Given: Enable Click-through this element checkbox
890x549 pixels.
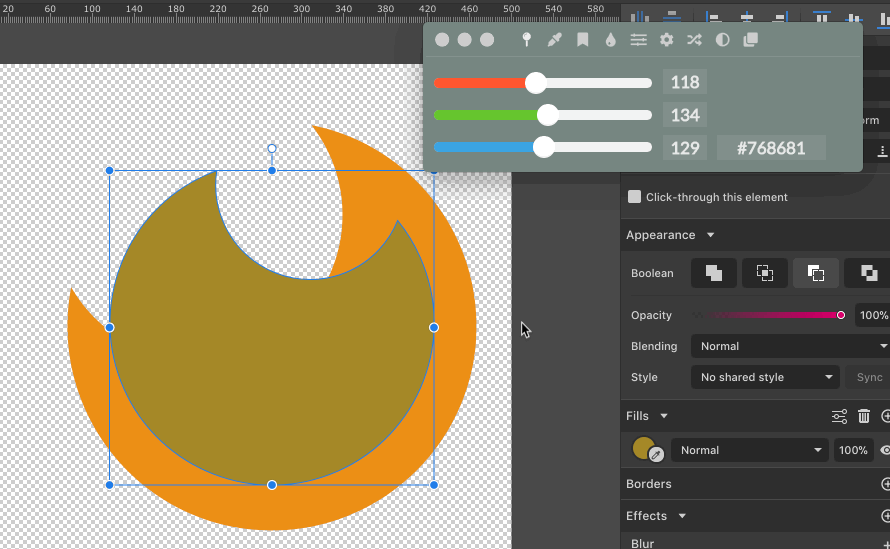Looking at the screenshot, I should 634,197.
